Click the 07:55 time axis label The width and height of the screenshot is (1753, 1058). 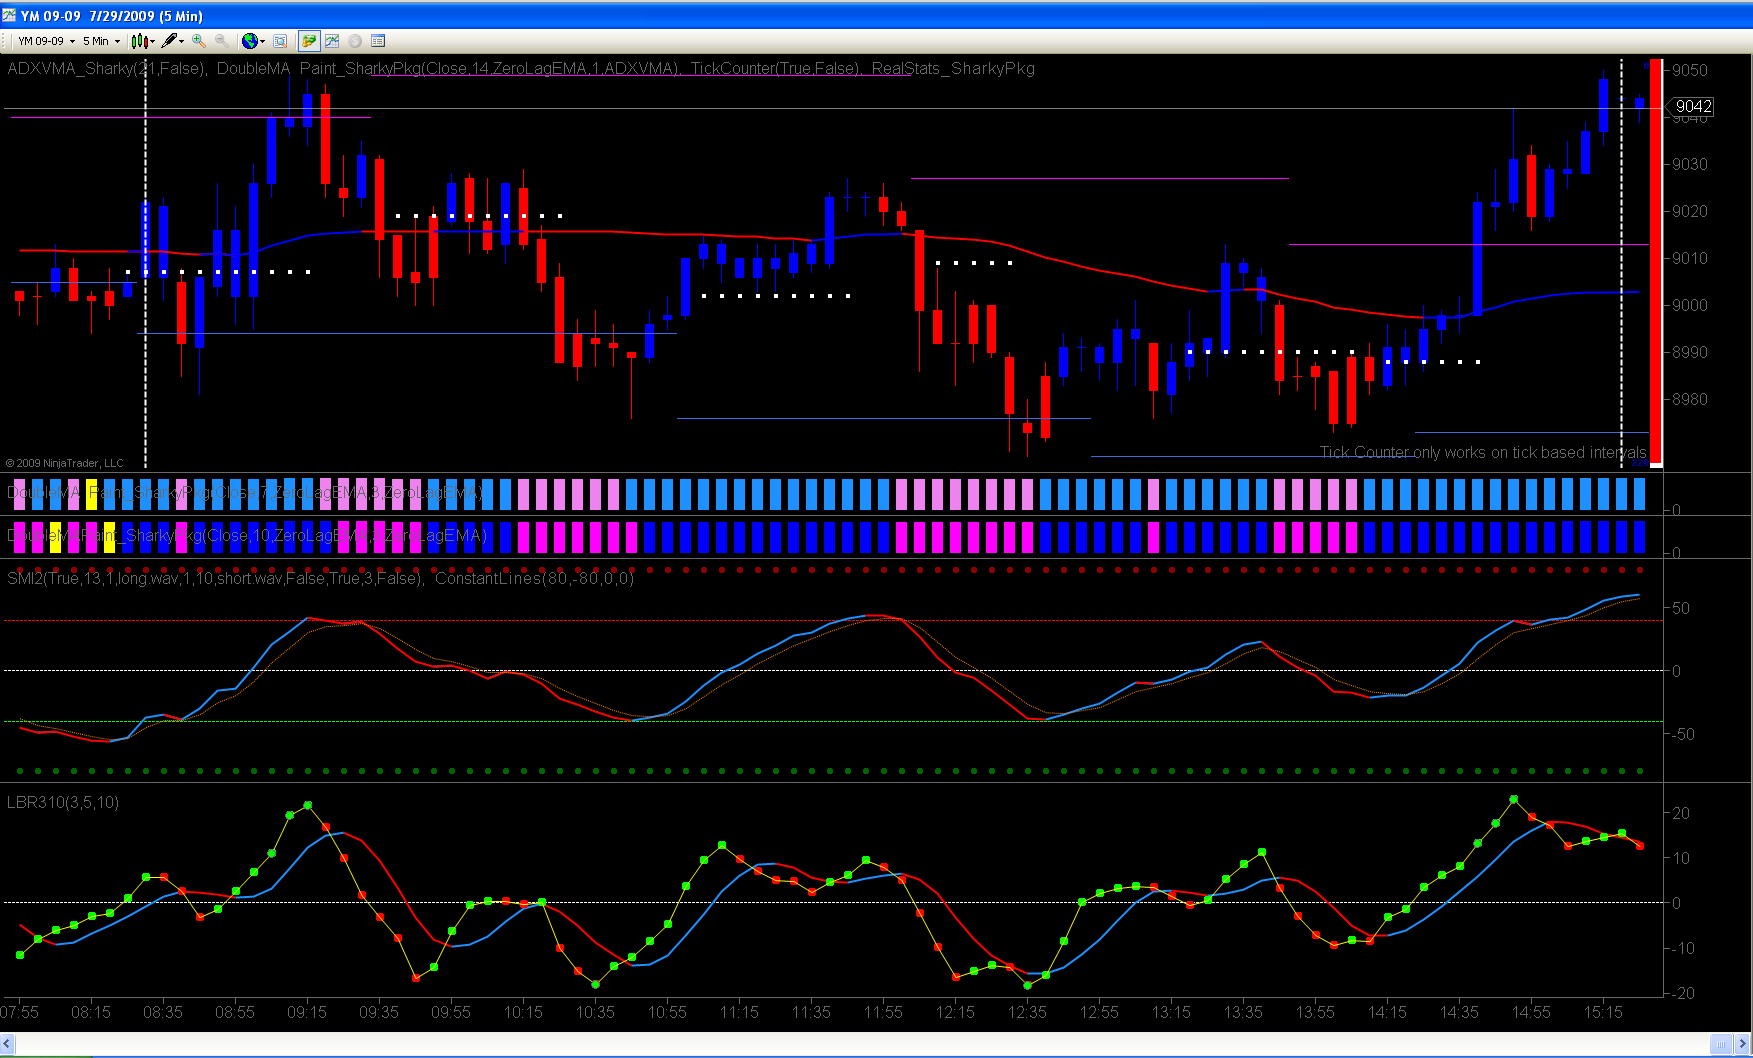[20, 1012]
